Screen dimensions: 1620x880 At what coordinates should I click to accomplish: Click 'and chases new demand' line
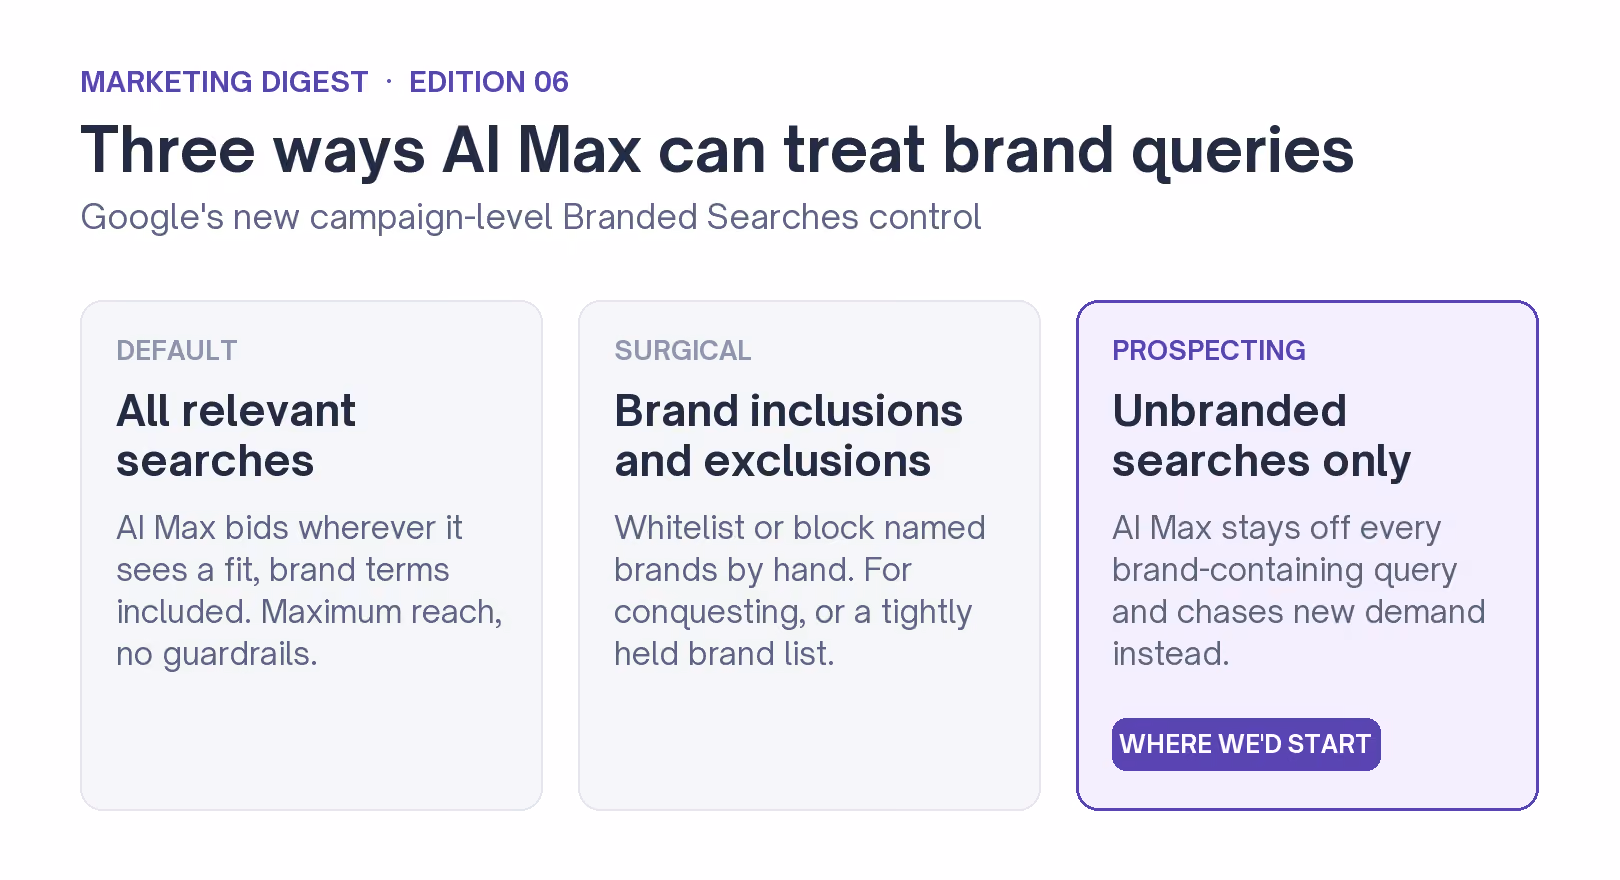(x=1299, y=612)
